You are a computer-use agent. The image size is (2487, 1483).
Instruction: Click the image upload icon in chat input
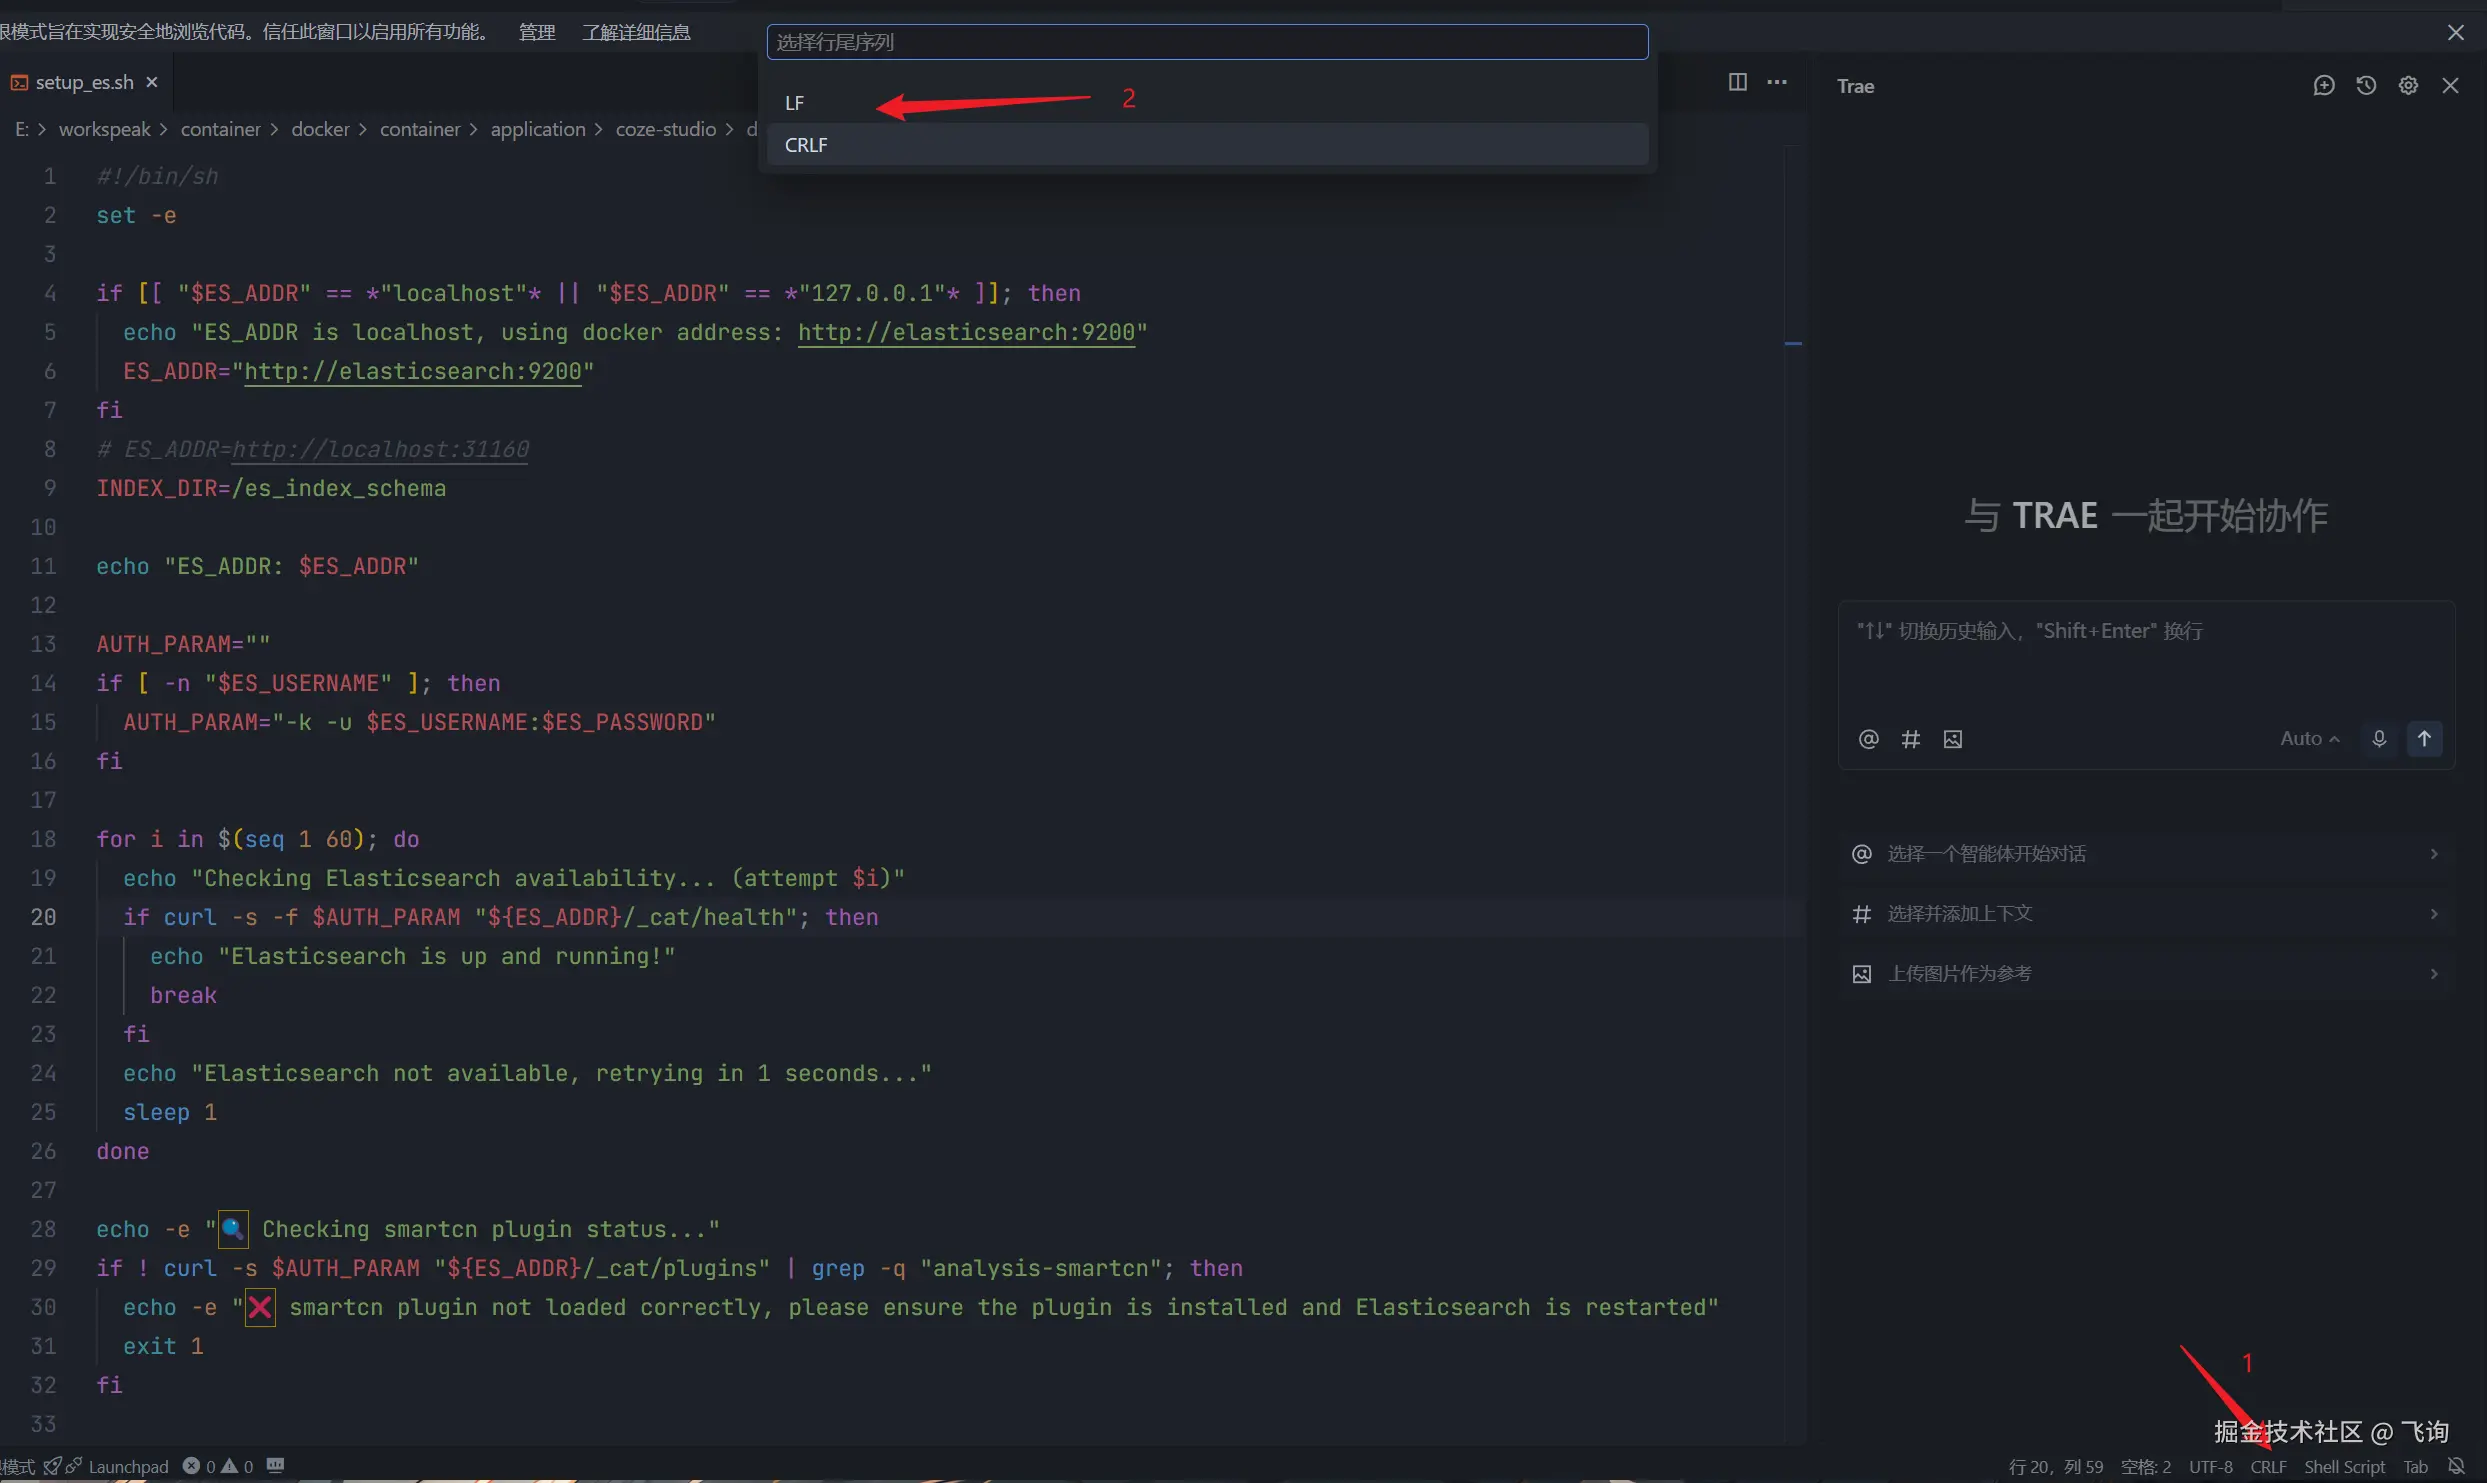pyautogui.click(x=1952, y=739)
